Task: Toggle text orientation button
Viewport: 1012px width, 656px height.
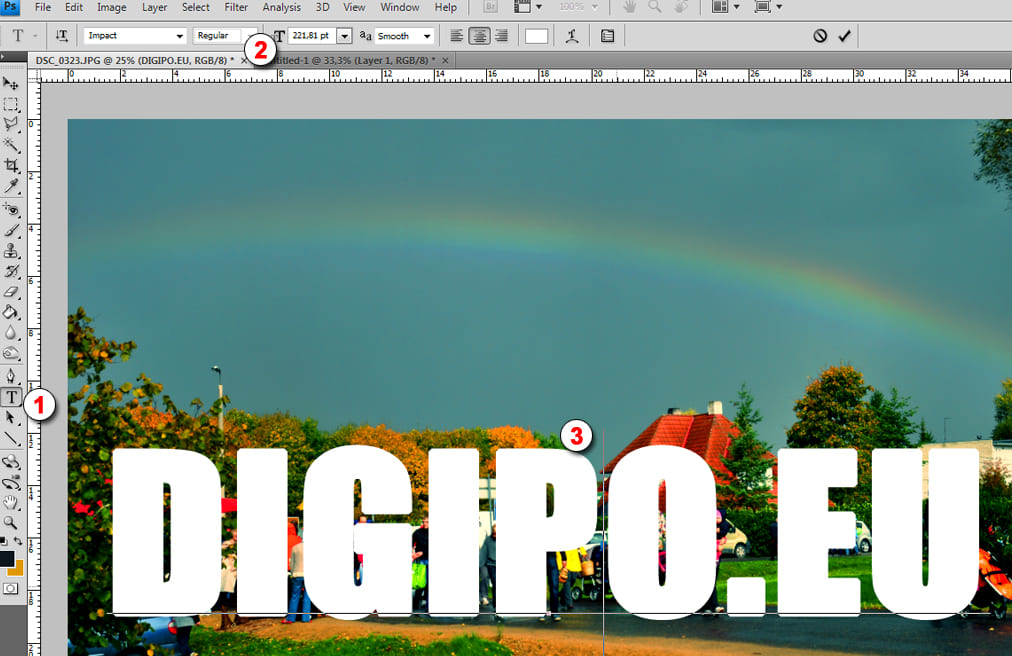Action: (62, 36)
